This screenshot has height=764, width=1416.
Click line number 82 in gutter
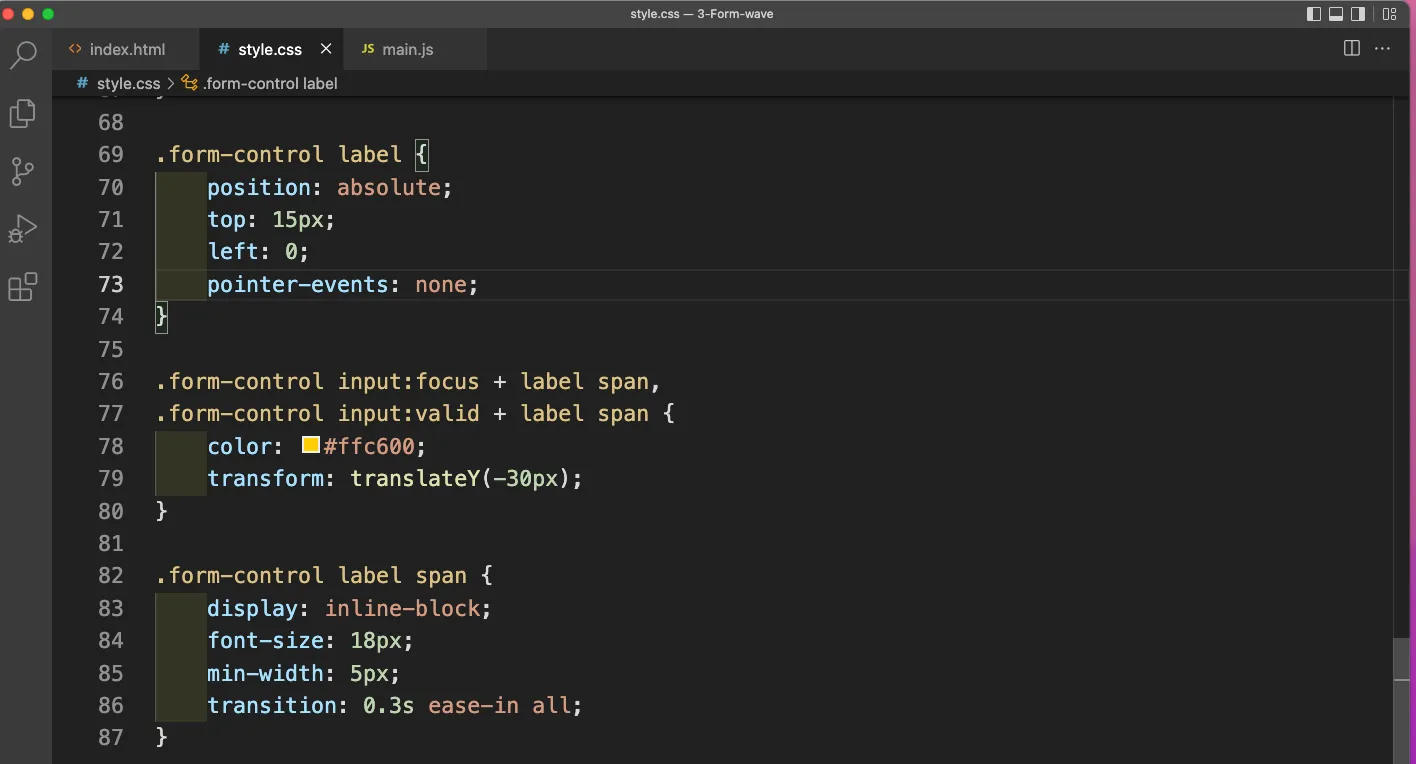coord(111,575)
